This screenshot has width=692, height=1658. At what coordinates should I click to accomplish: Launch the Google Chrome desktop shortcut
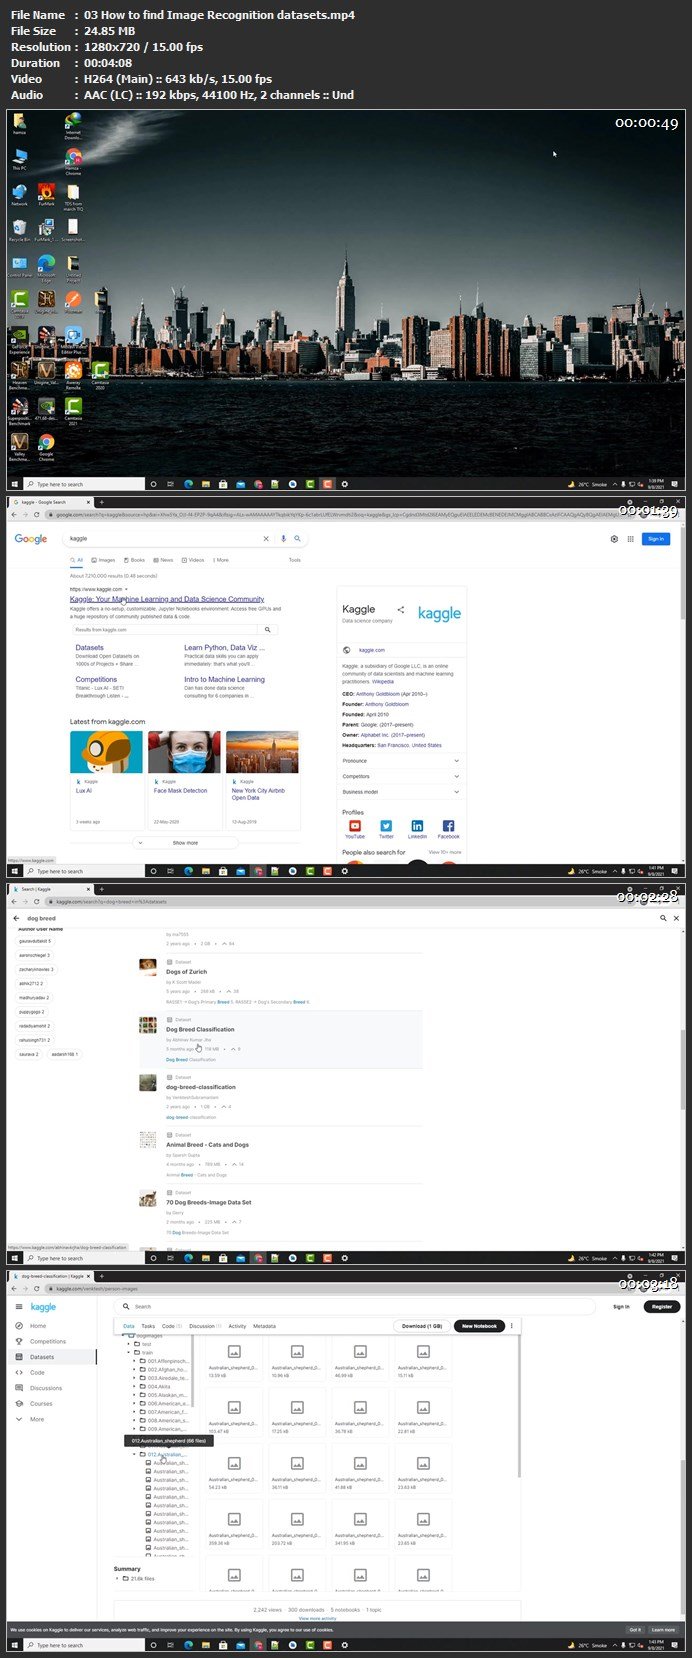46,446
